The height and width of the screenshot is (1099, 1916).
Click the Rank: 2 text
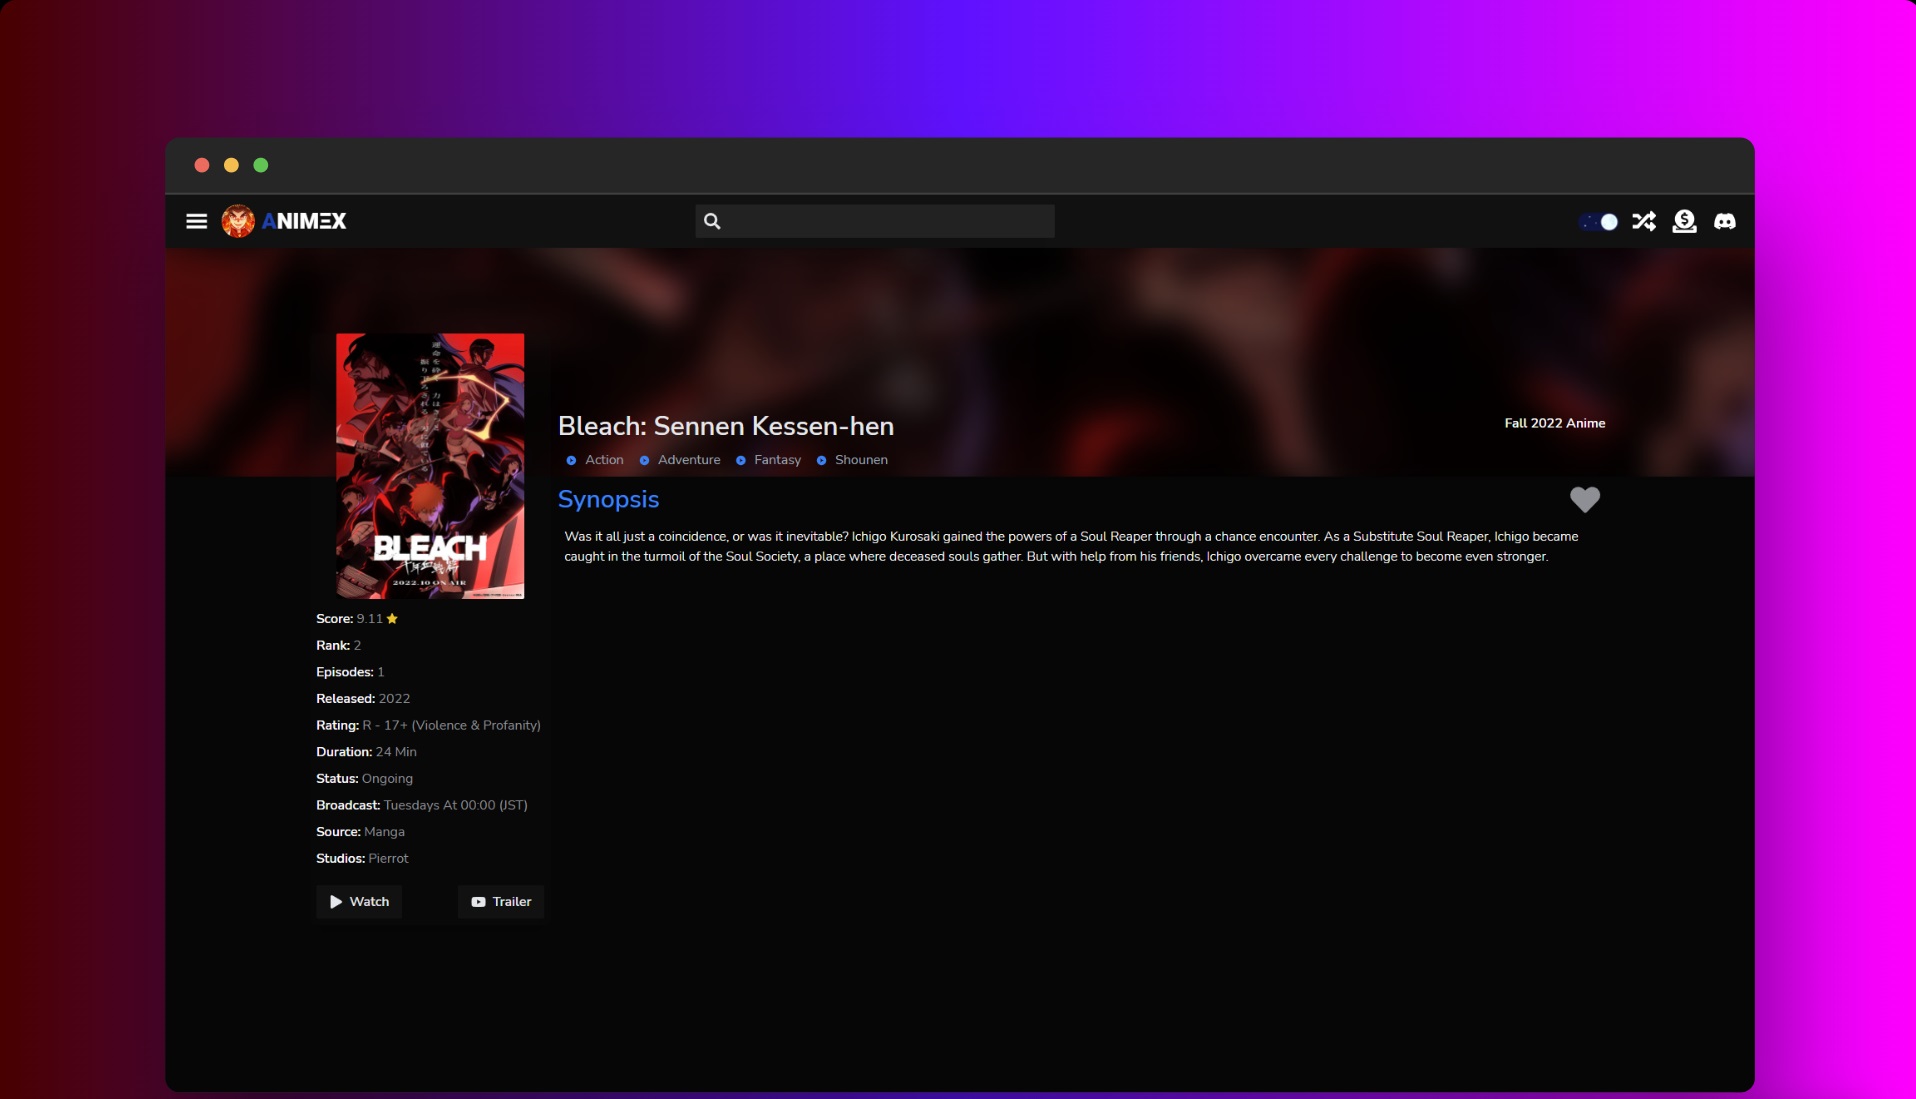click(338, 646)
